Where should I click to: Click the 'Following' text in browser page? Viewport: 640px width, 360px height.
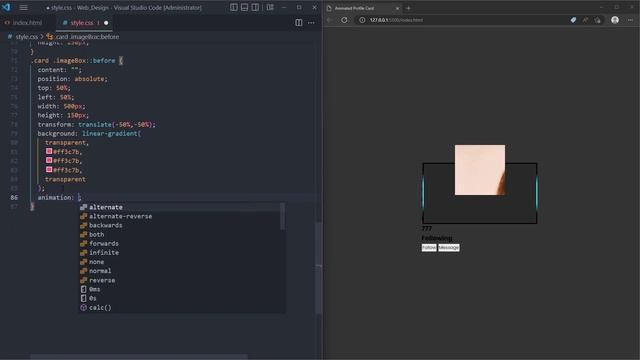tap(437, 238)
